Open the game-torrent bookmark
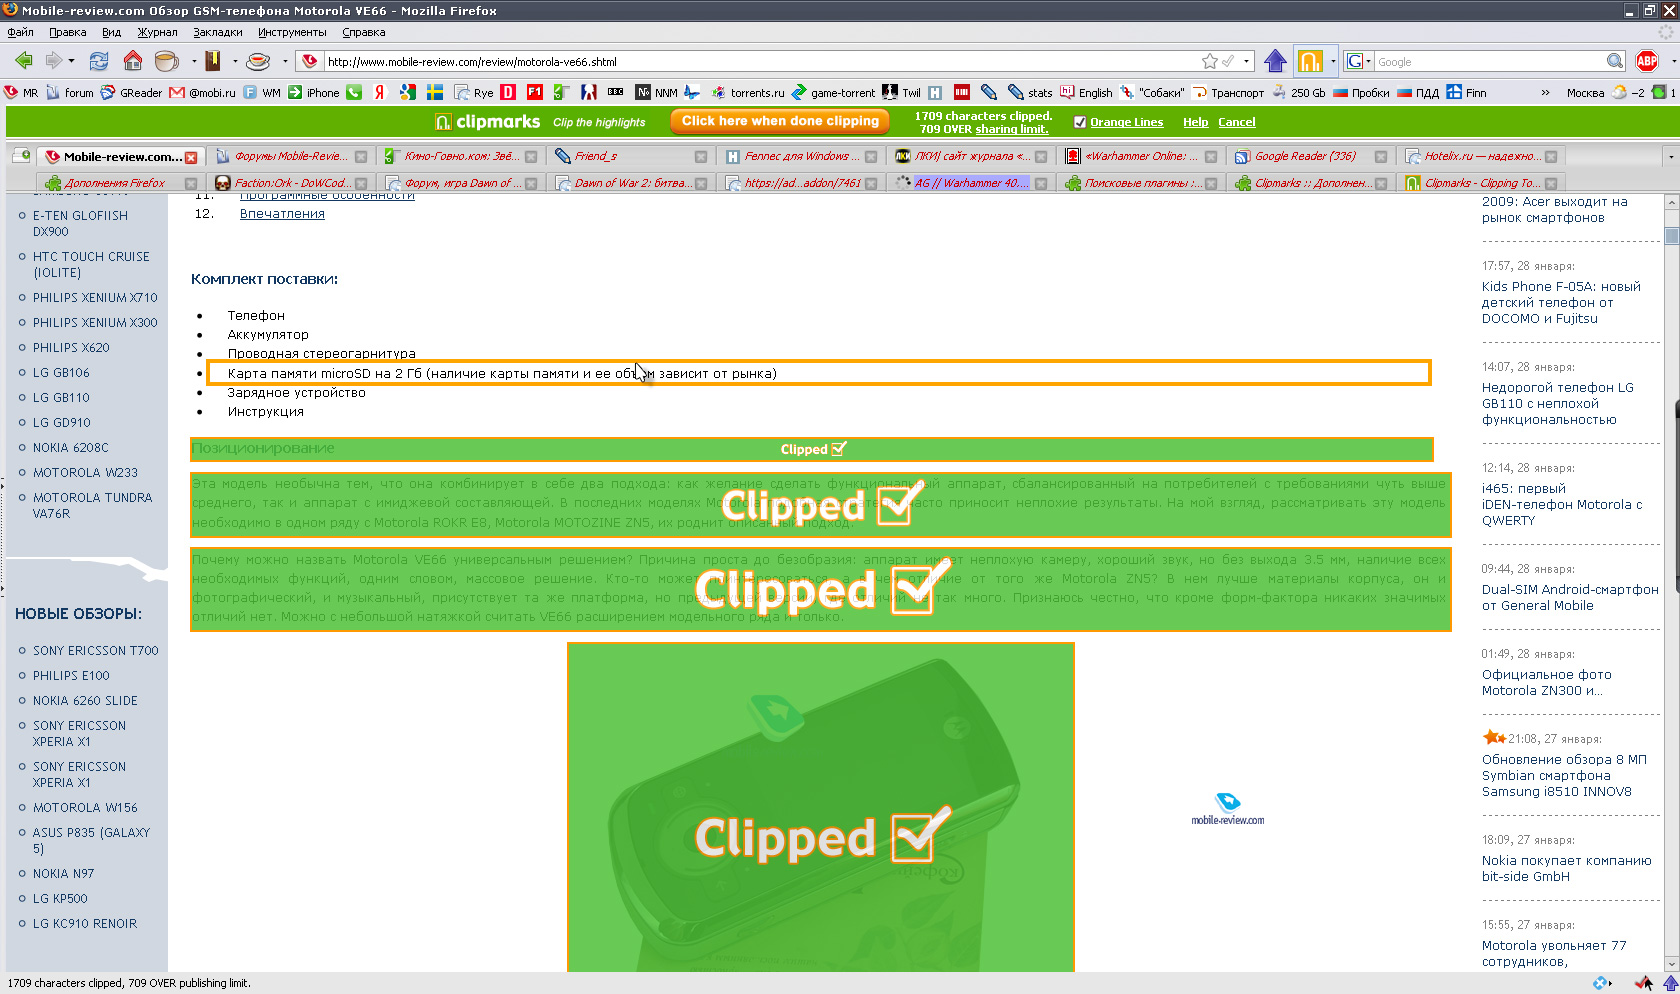 click(x=833, y=92)
